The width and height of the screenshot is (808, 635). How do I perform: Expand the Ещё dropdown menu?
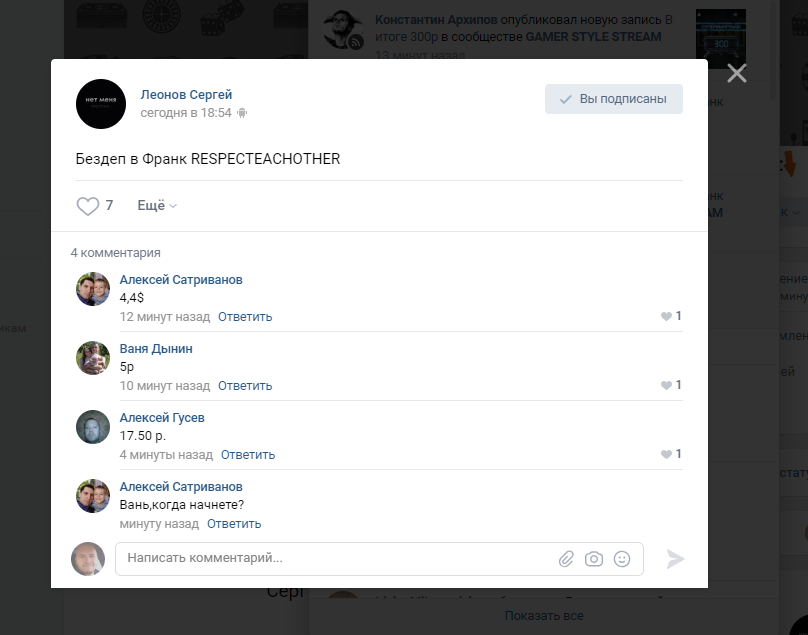[x=157, y=206]
